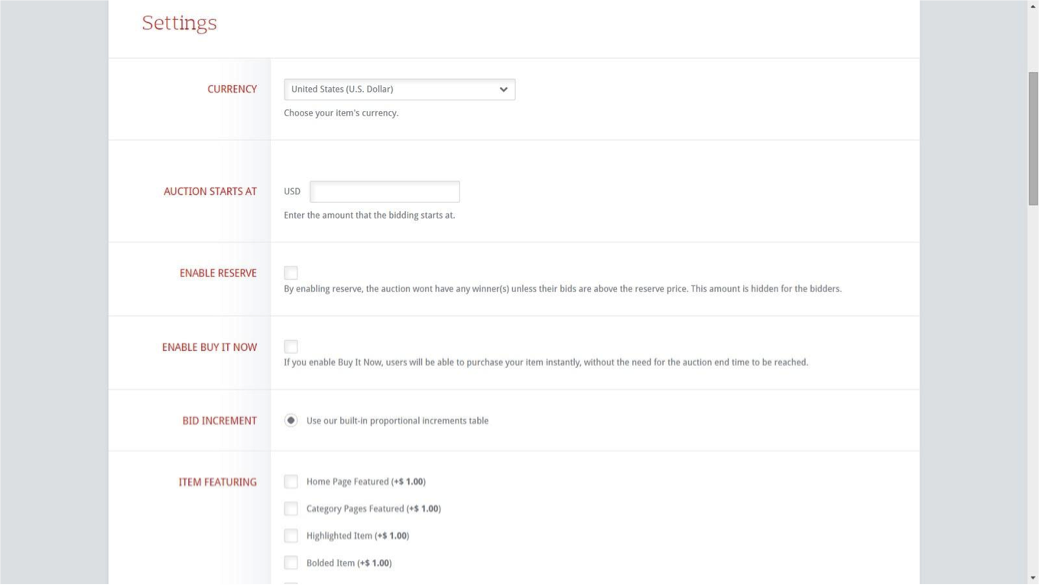Image resolution: width=1039 pixels, height=585 pixels.
Task: Click the 'Home Page Featured (+$ 1.00)' label text
Action: tap(365, 482)
